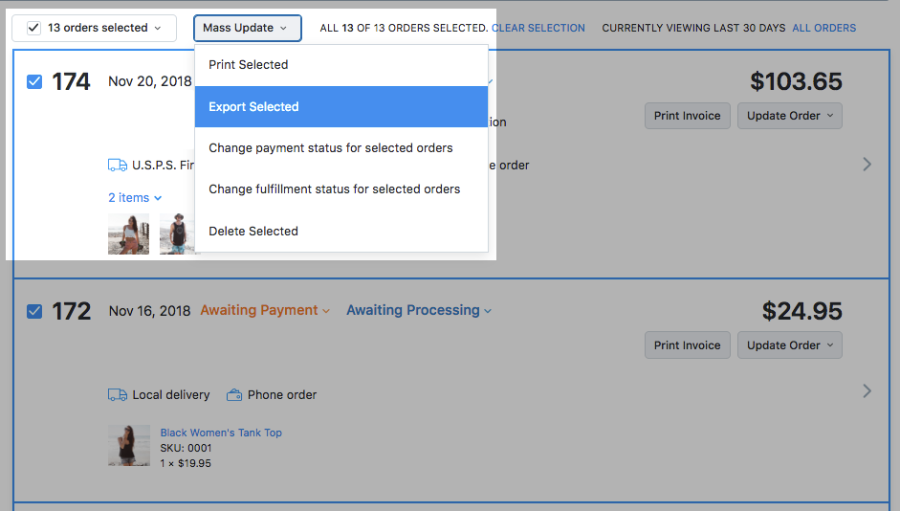The image size is (900, 511).
Task: Deselect the order 172 checkbox
Action: pyautogui.click(x=34, y=311)
